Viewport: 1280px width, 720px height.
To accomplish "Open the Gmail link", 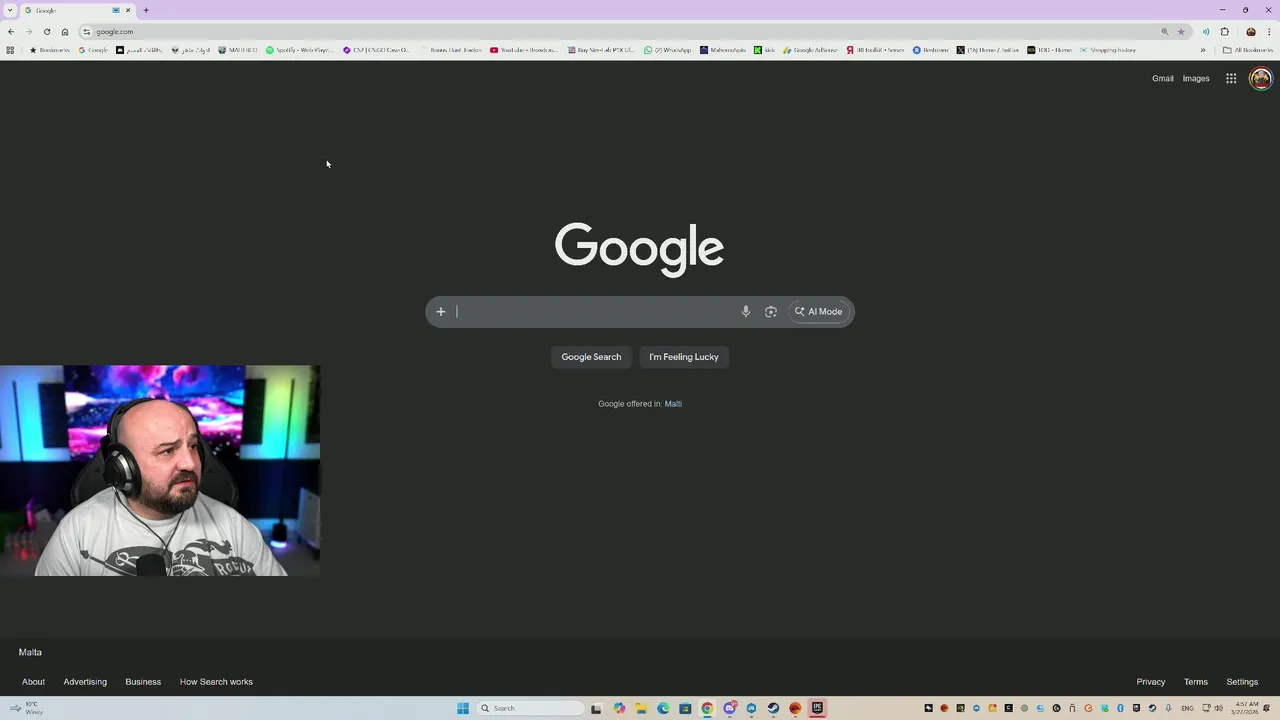I will click(x=1162, y=78).
